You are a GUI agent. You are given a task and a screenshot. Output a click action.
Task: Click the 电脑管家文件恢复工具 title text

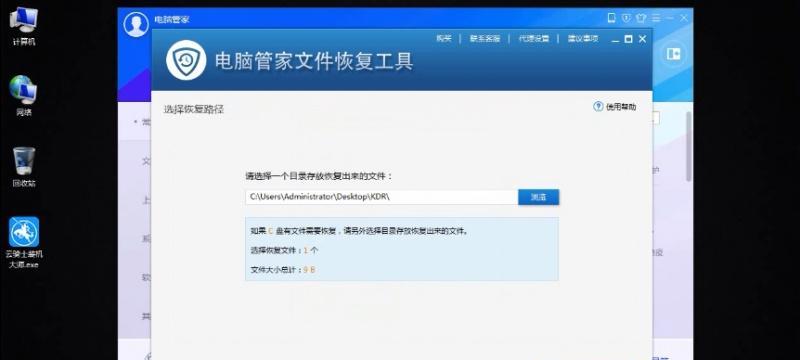[314, 61]
